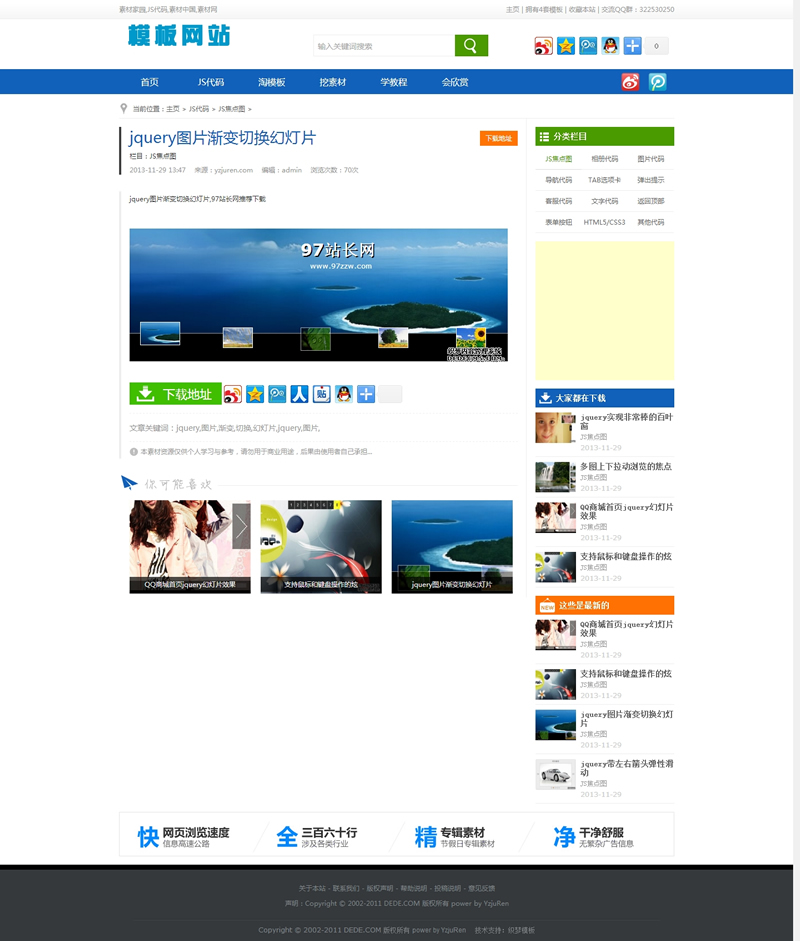Click QZone star icon beside green download button
Screen dimensions: 800x941
click(255, 394)
